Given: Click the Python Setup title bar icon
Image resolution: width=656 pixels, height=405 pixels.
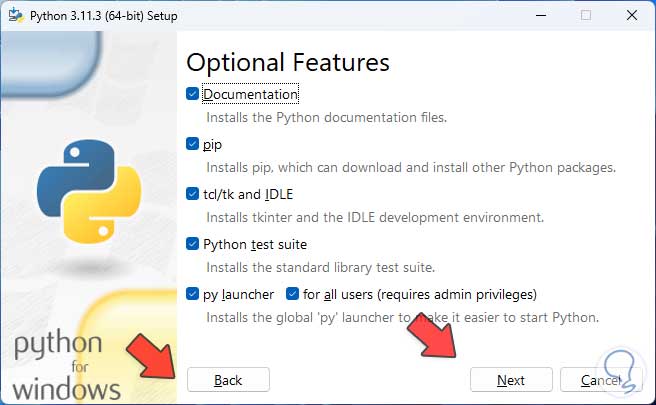Looking at the screenshot, I should pos(14,15).
